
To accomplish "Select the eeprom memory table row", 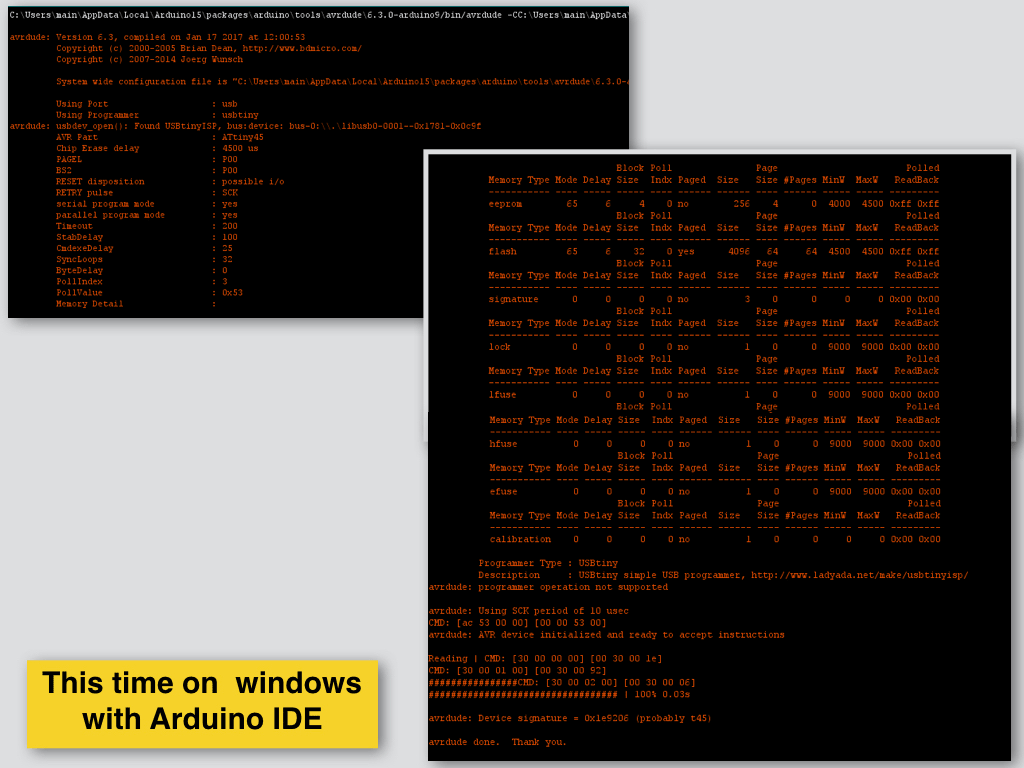I will 714,204.
